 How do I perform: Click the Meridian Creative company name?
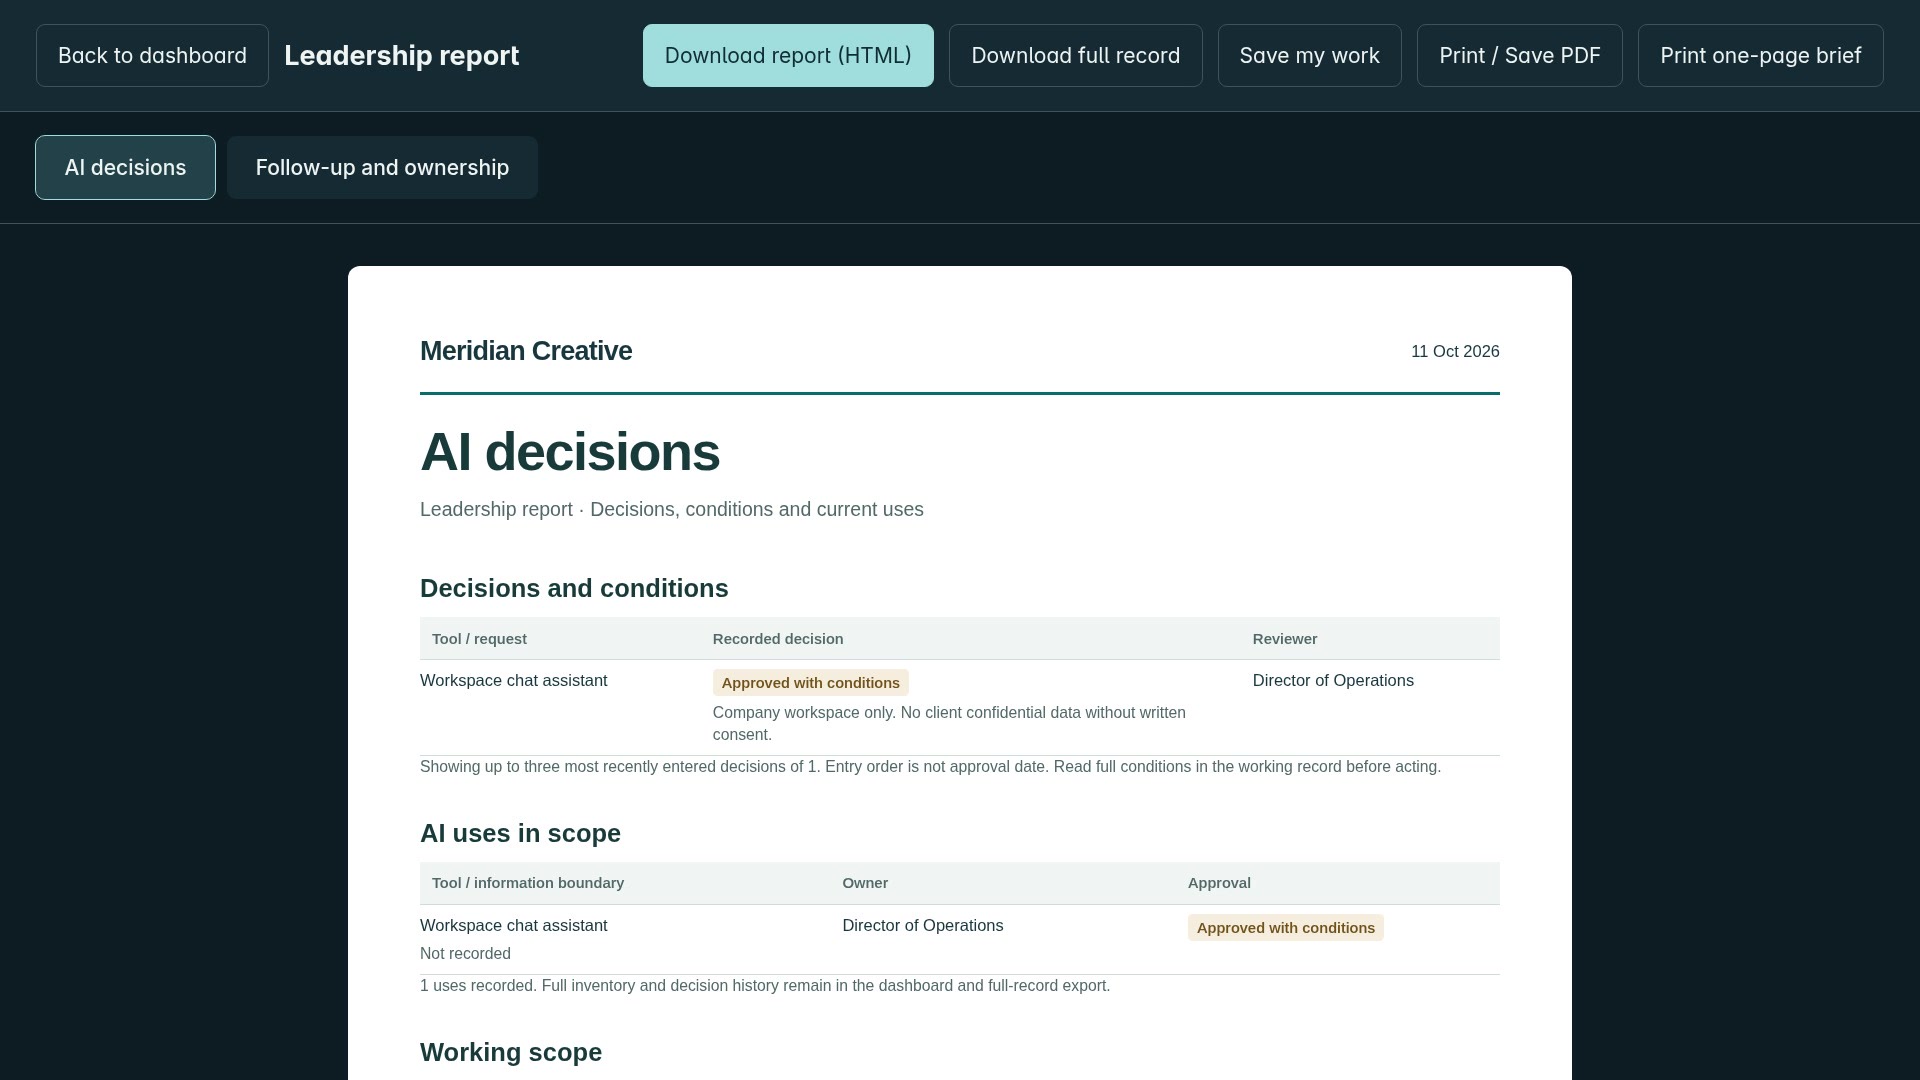[526, 351]
